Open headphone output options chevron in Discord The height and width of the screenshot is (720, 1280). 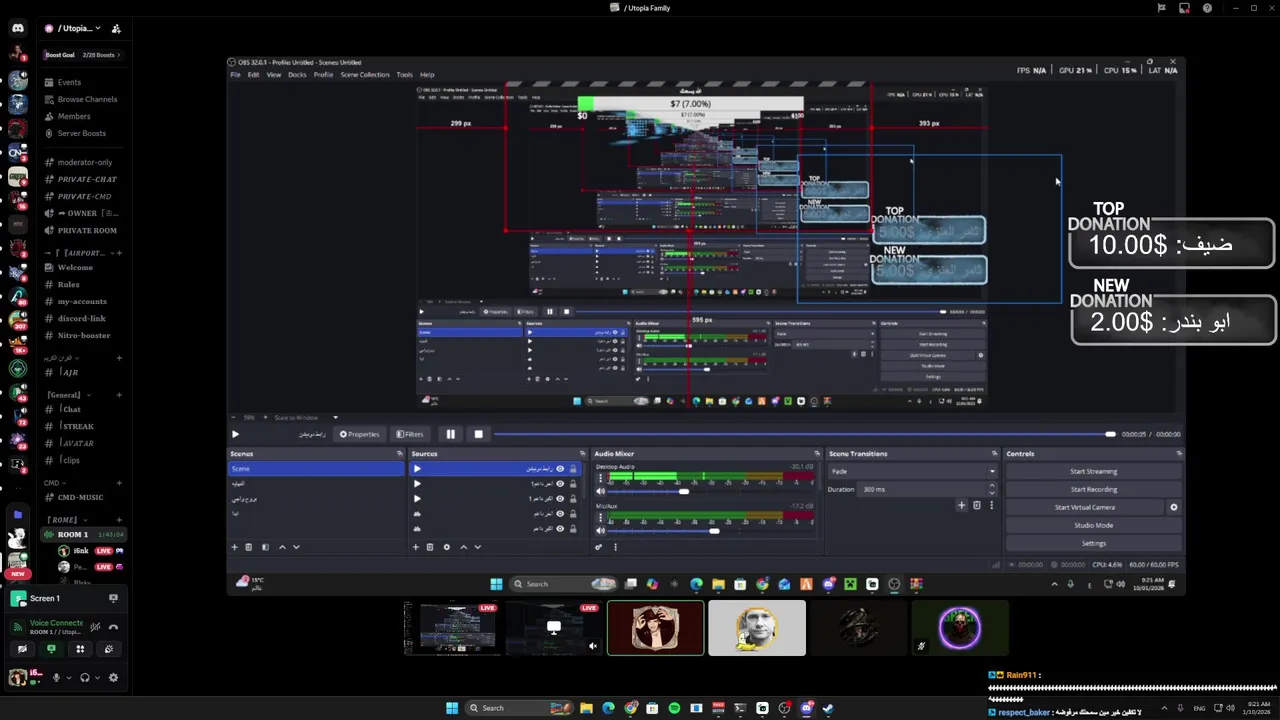pos(97,677)
